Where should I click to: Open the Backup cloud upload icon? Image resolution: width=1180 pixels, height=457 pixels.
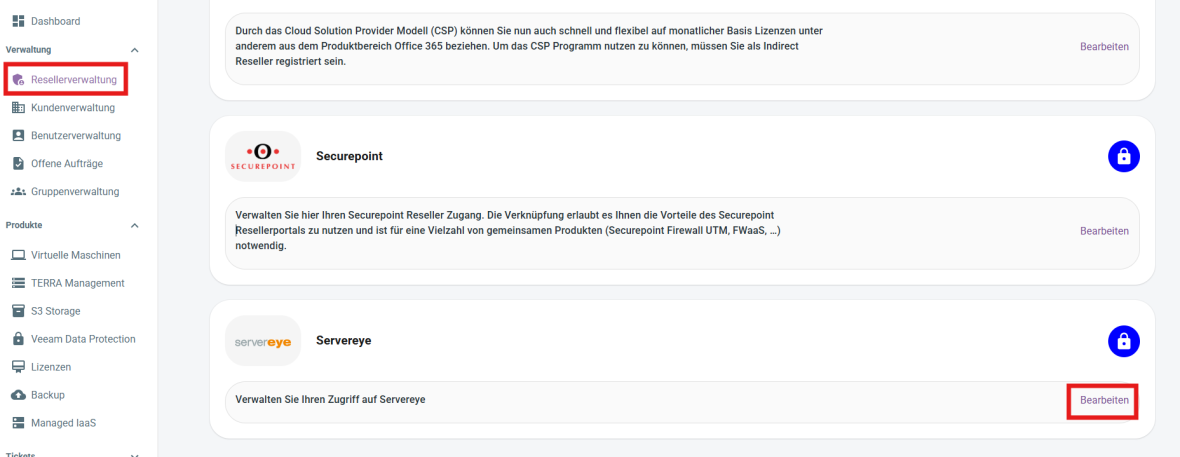point(19,395)
